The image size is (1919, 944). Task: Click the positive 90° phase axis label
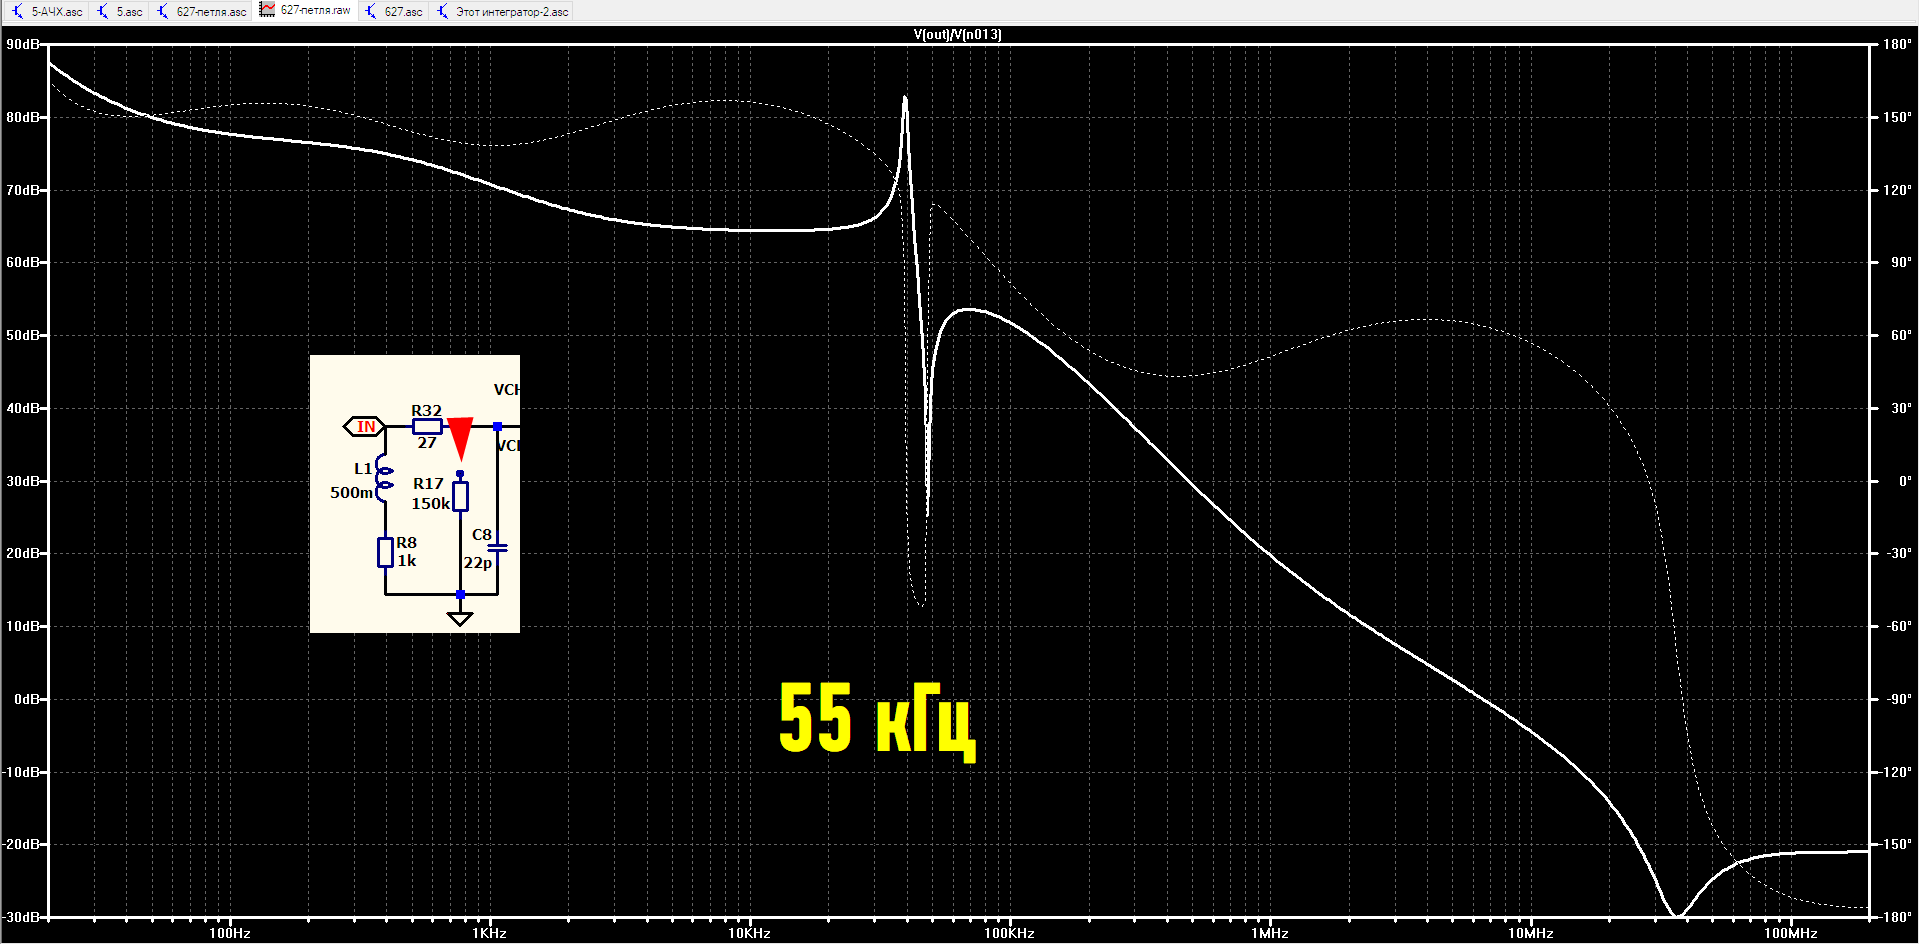tap(1901, 263)
